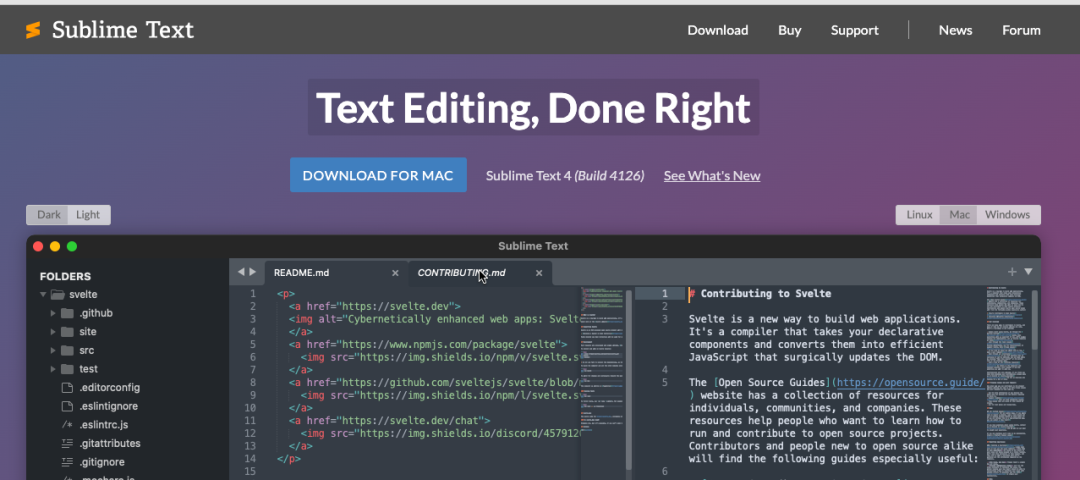This screenshot has width=1080, height=480.
Task: Click the .github folder icon
Action: (x=67, y=313)
